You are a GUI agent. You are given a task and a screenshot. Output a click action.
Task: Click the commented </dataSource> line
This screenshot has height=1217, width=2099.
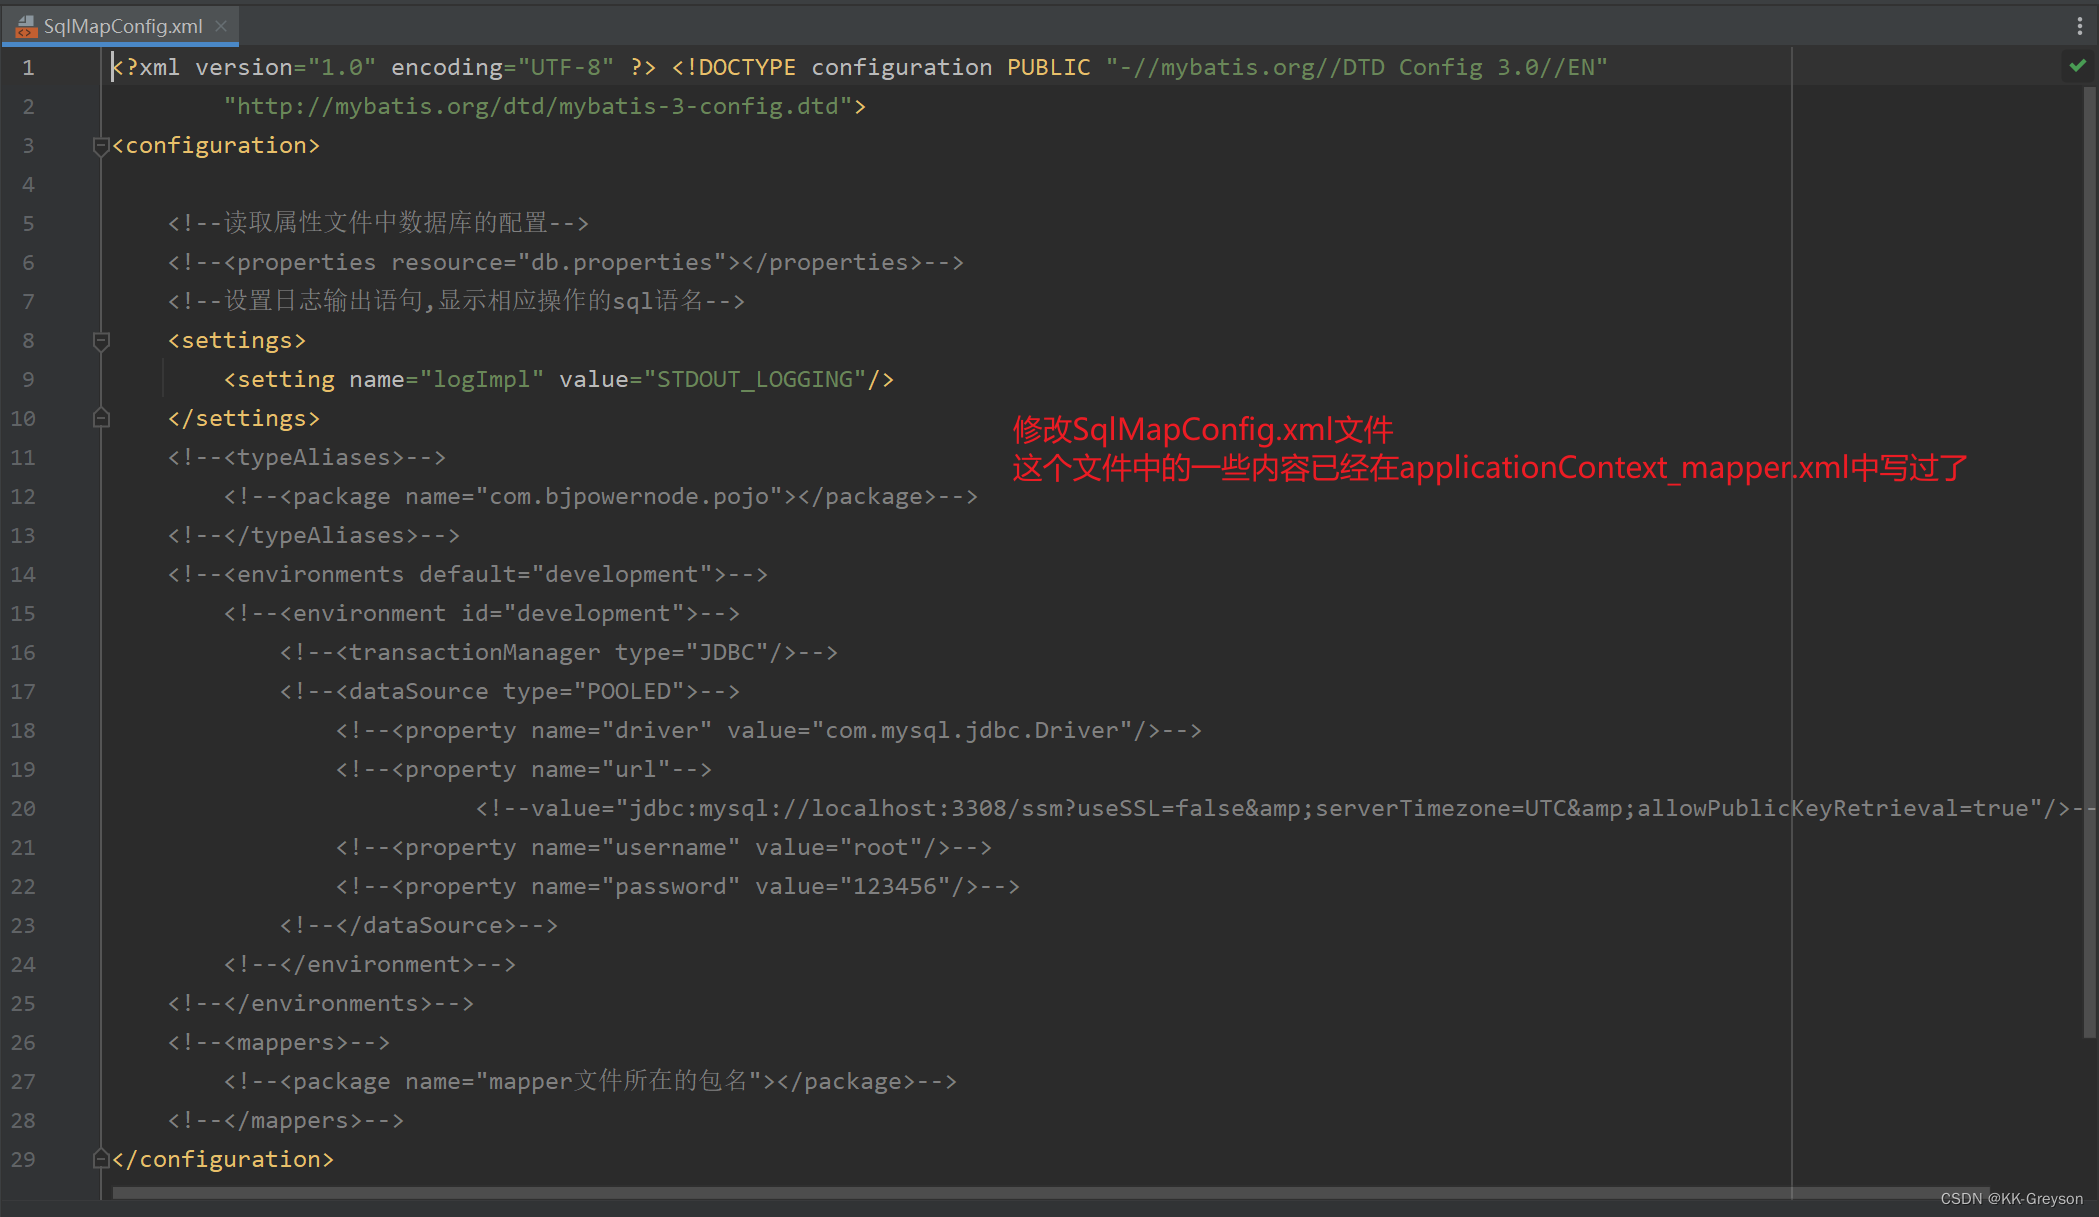(x=419, y=926)
